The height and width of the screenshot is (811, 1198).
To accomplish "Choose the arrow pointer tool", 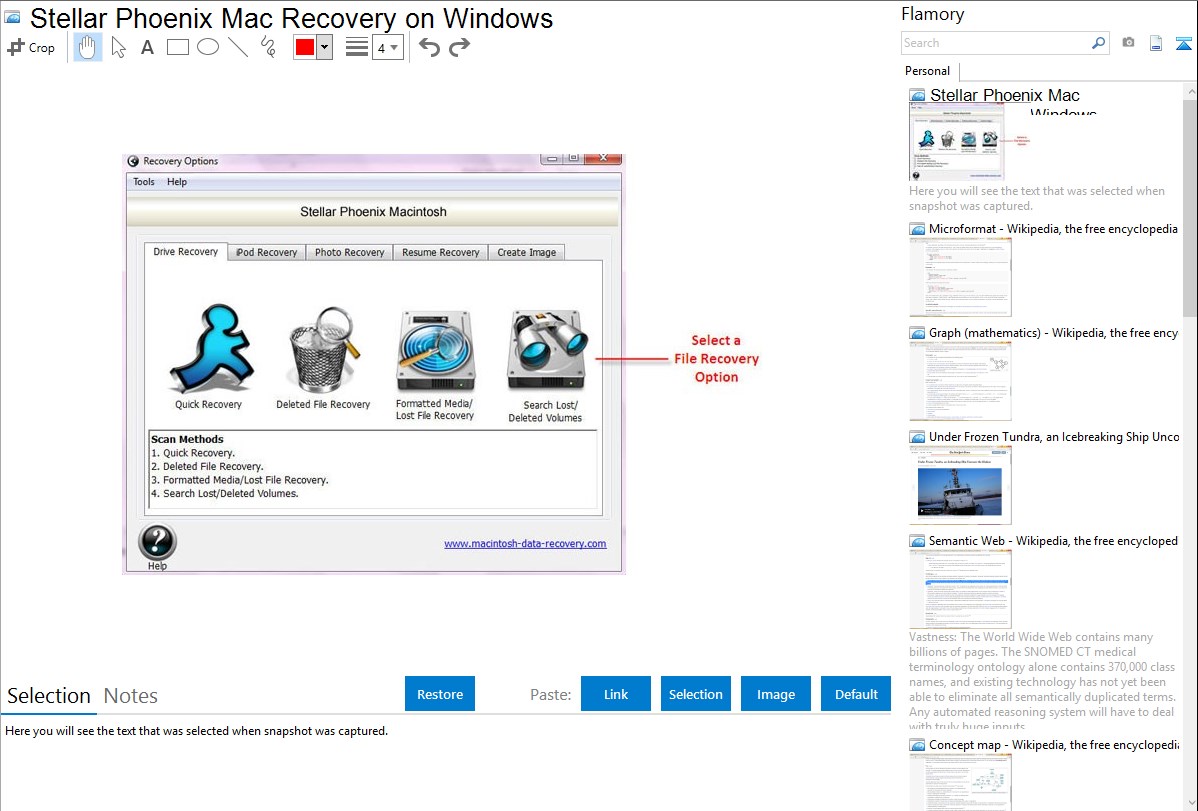I will (118, 47).
